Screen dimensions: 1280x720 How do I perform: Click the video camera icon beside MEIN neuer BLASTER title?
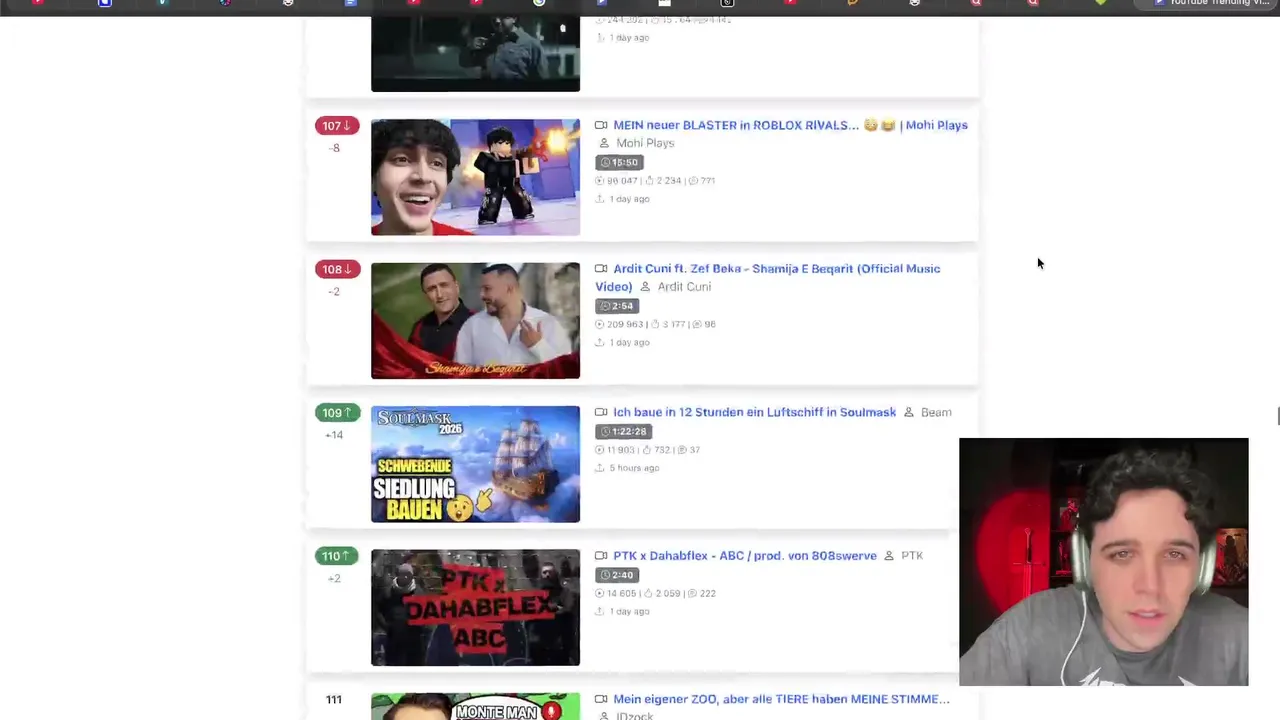point(601,125)
